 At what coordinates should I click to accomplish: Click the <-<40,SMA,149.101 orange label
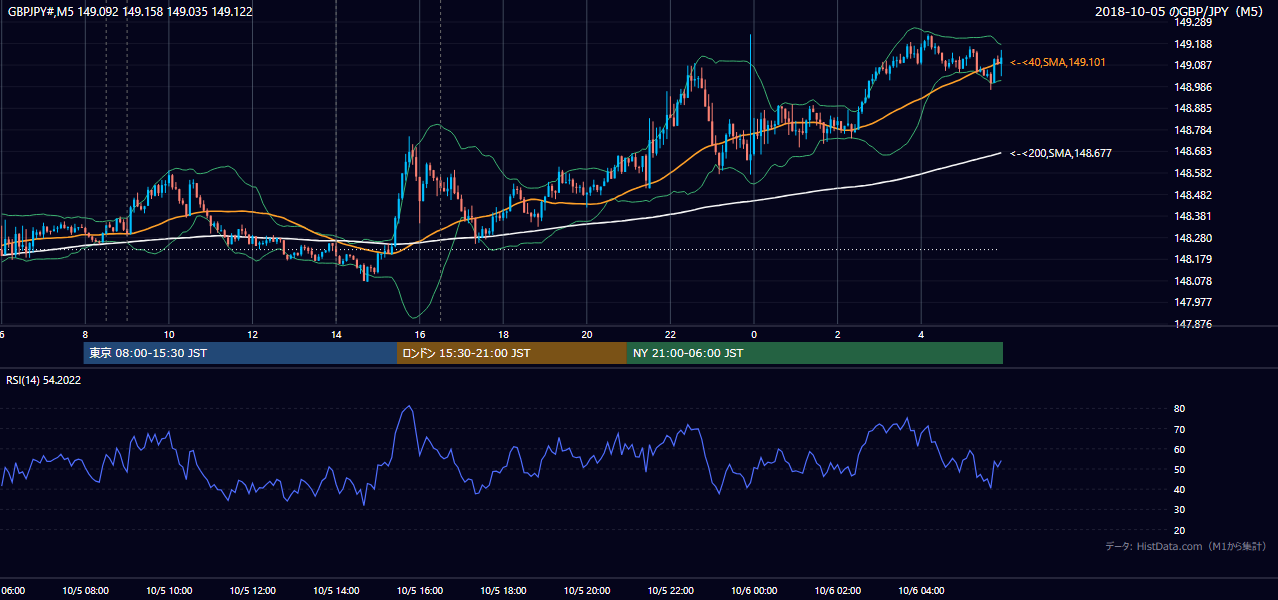tap(1057, 62)
